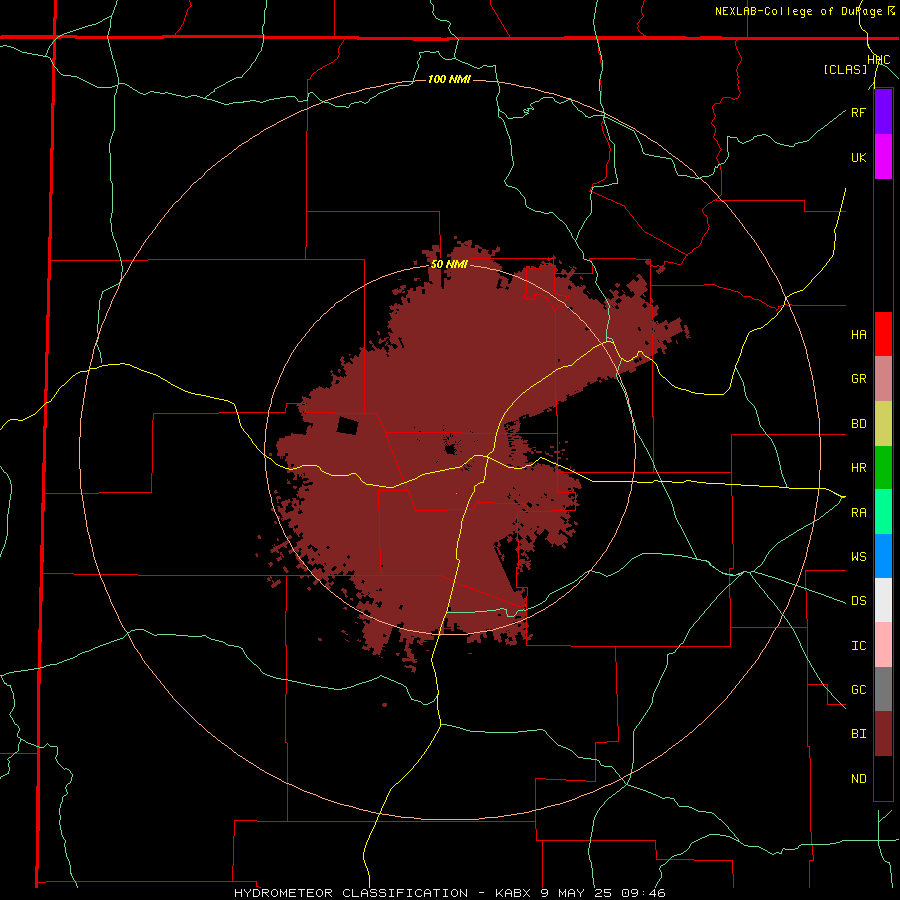Pick the HR green legend swatch
This screenshot has width=900, height=900.
(x=883, y=468)
